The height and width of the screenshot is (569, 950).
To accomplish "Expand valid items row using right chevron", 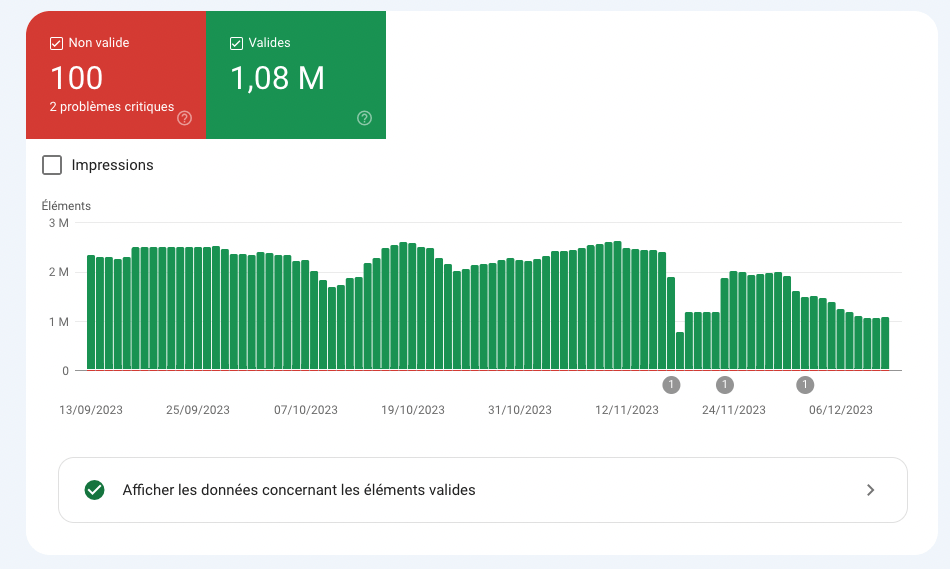I will click(x=870, y=490).
